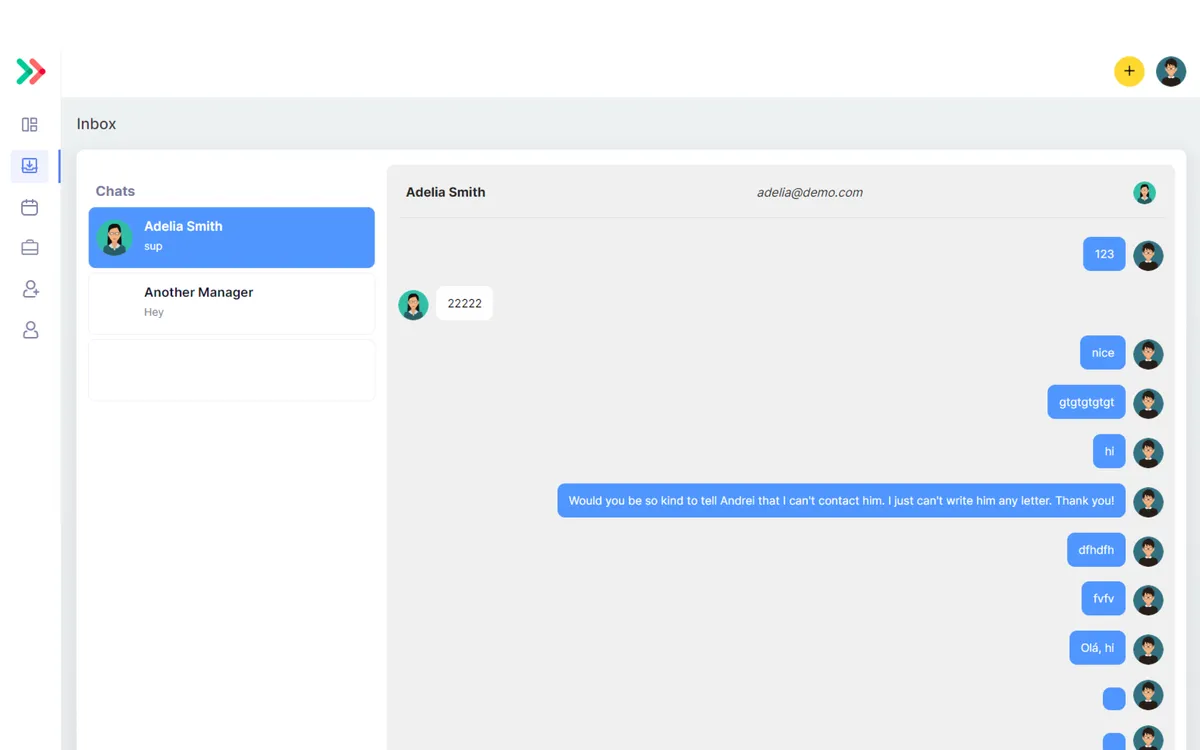Click the add user icon in sidebar
Viewport: 1200px width, 750px height.
pyautogui.click(x=30, y=289)
